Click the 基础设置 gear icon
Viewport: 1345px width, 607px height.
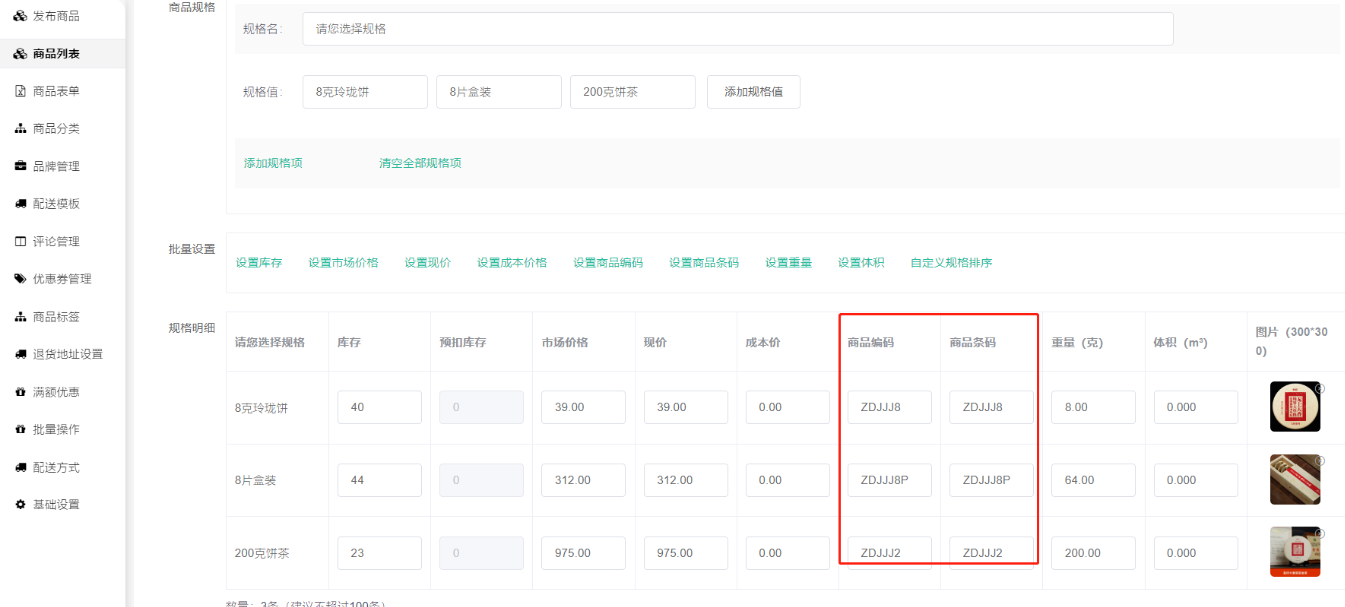20,504
